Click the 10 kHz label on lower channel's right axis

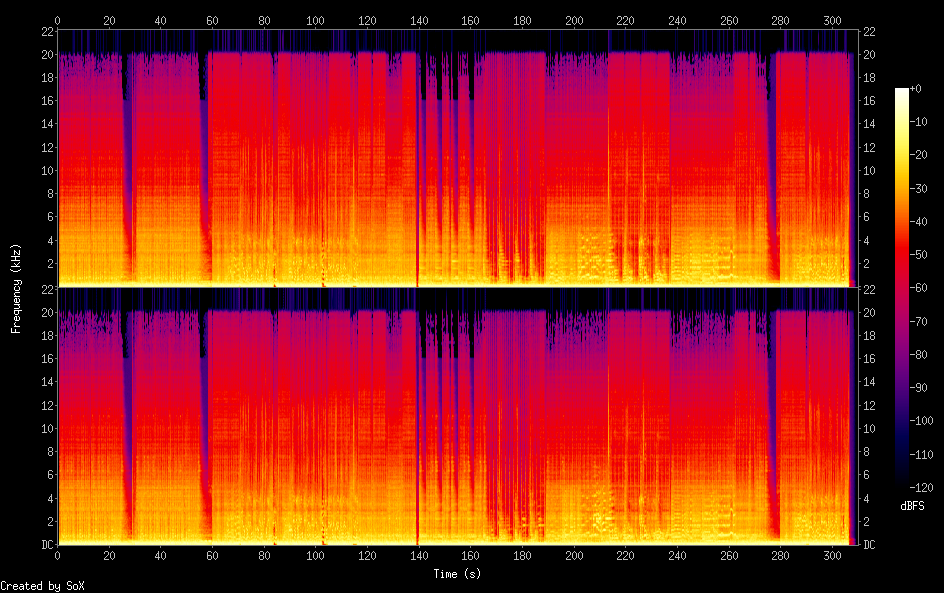869,428
